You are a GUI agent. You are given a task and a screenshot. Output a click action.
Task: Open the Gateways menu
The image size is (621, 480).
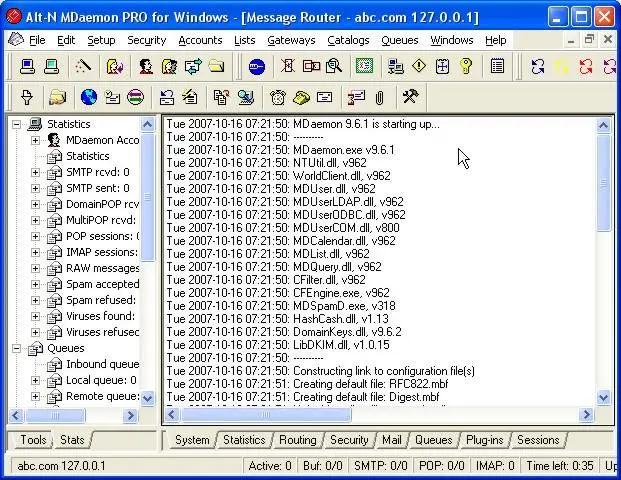click(x=291, y=40)
